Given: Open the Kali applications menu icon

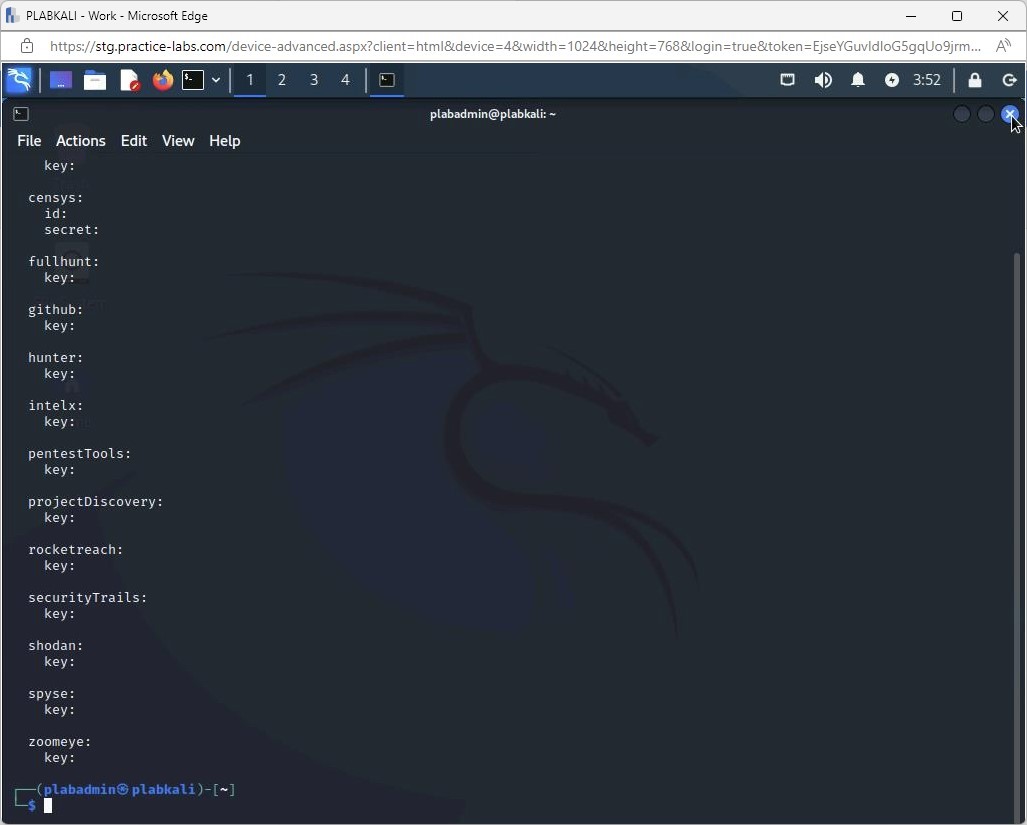Looking at the screenshot, I should tap(19, 80).
